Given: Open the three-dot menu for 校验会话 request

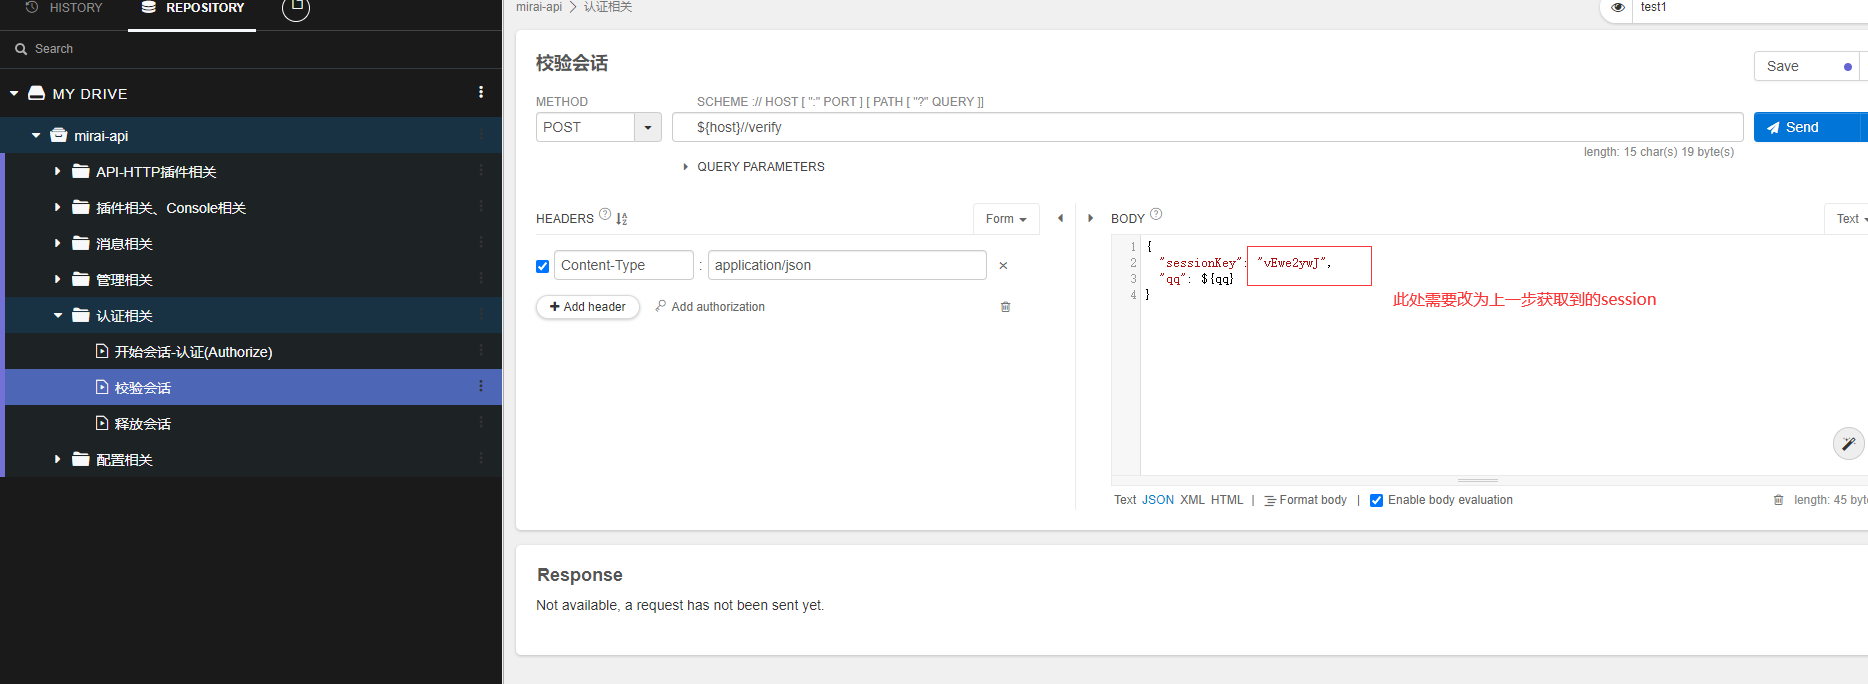Looking at the screenshot, I should click(481, 387).
